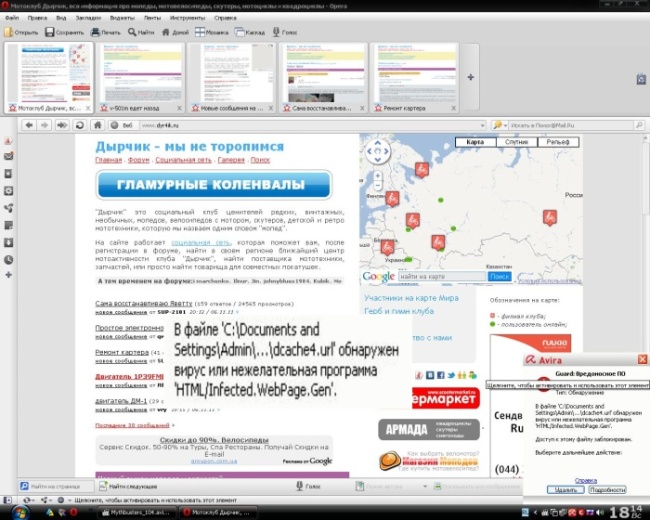Image resolution: width=650 pixels, height=520 pixels.
Task: Click 'Найти следующее' in find bar
Action: pos(129,486)
